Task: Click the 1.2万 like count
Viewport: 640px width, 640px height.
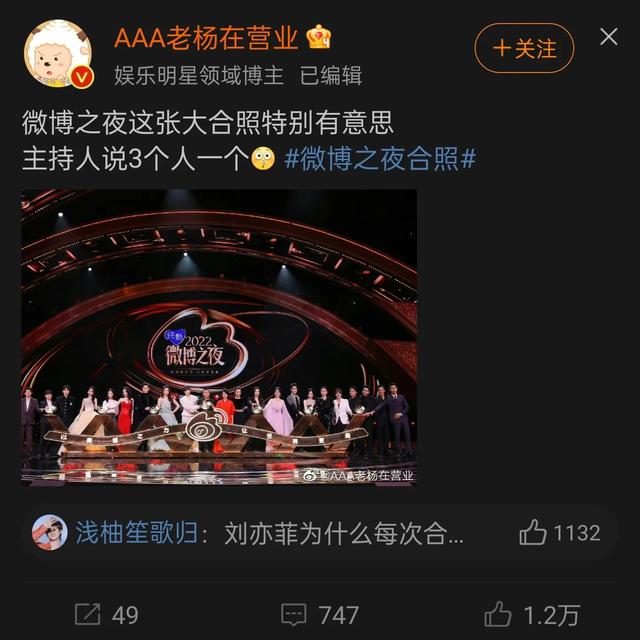Action: [551, 615]
